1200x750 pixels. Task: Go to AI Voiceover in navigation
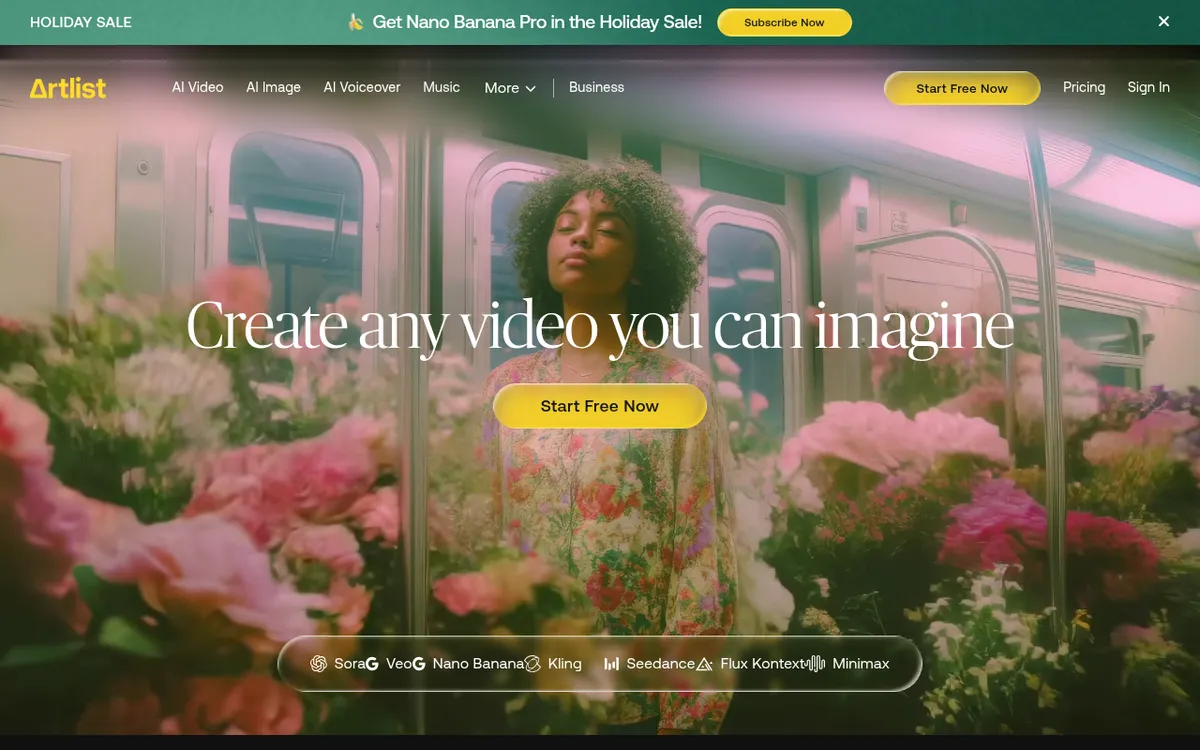tap(361, 87)
